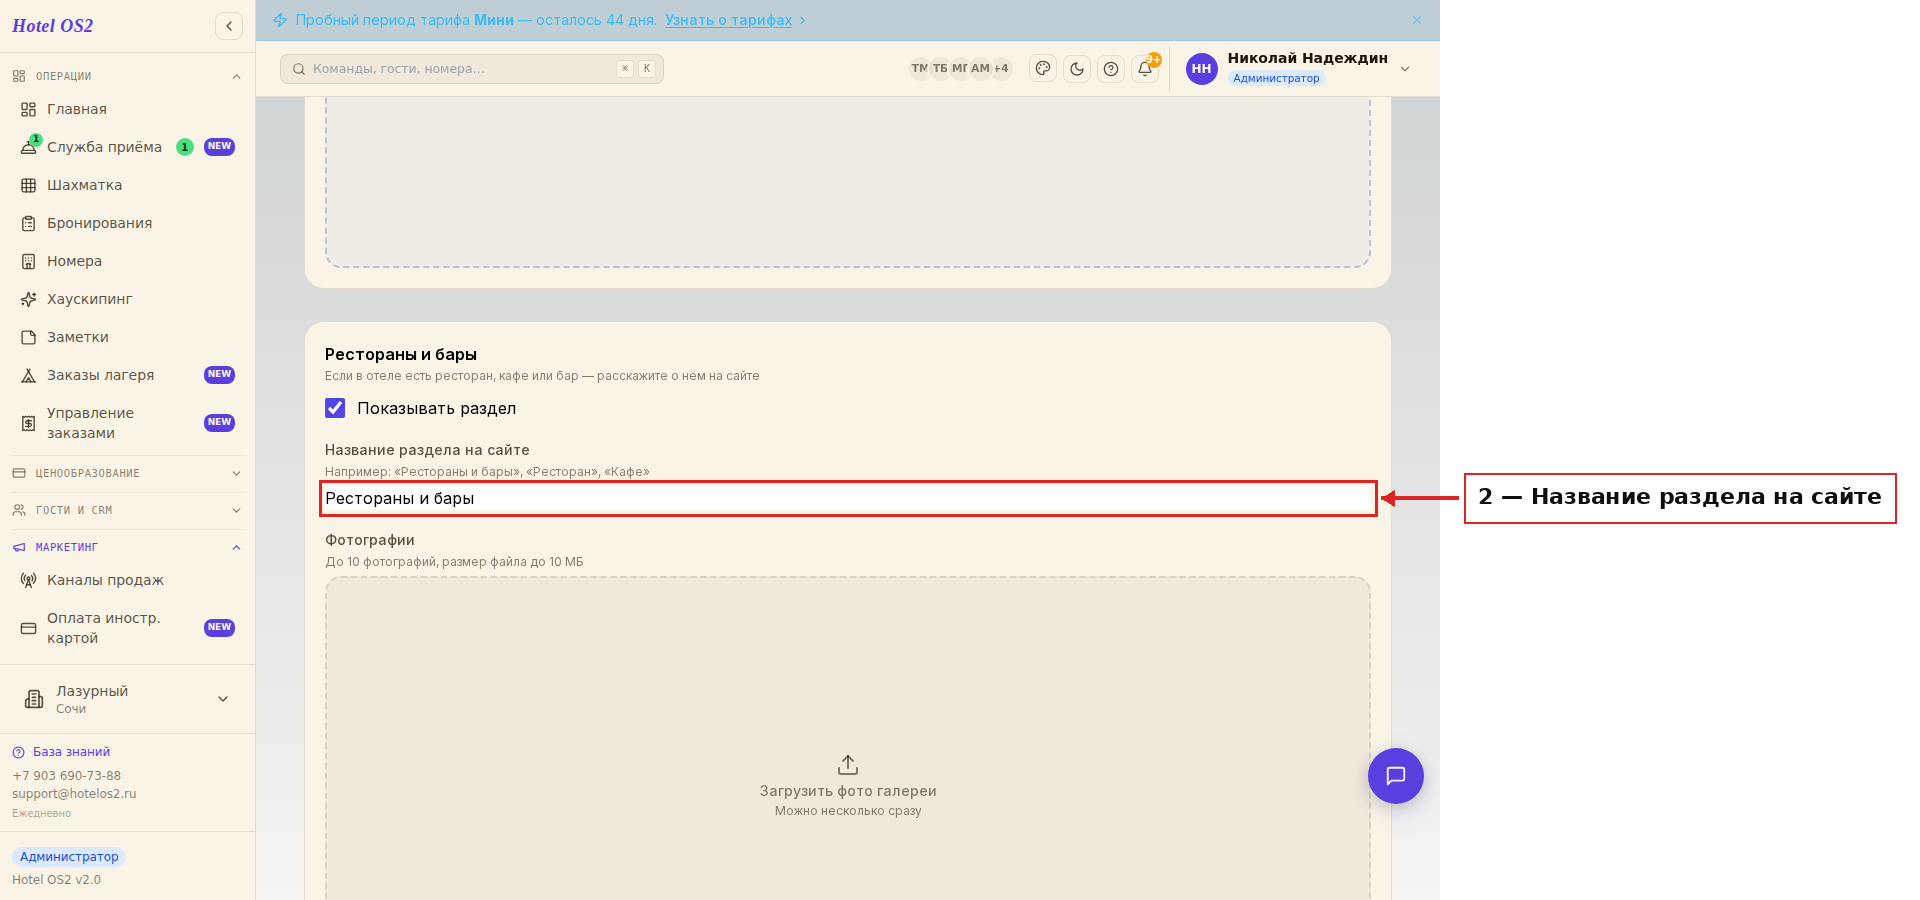1920x900 pixels.
Task: Collapse the МАРКЕТИНГ section
Action: (127, 547)
